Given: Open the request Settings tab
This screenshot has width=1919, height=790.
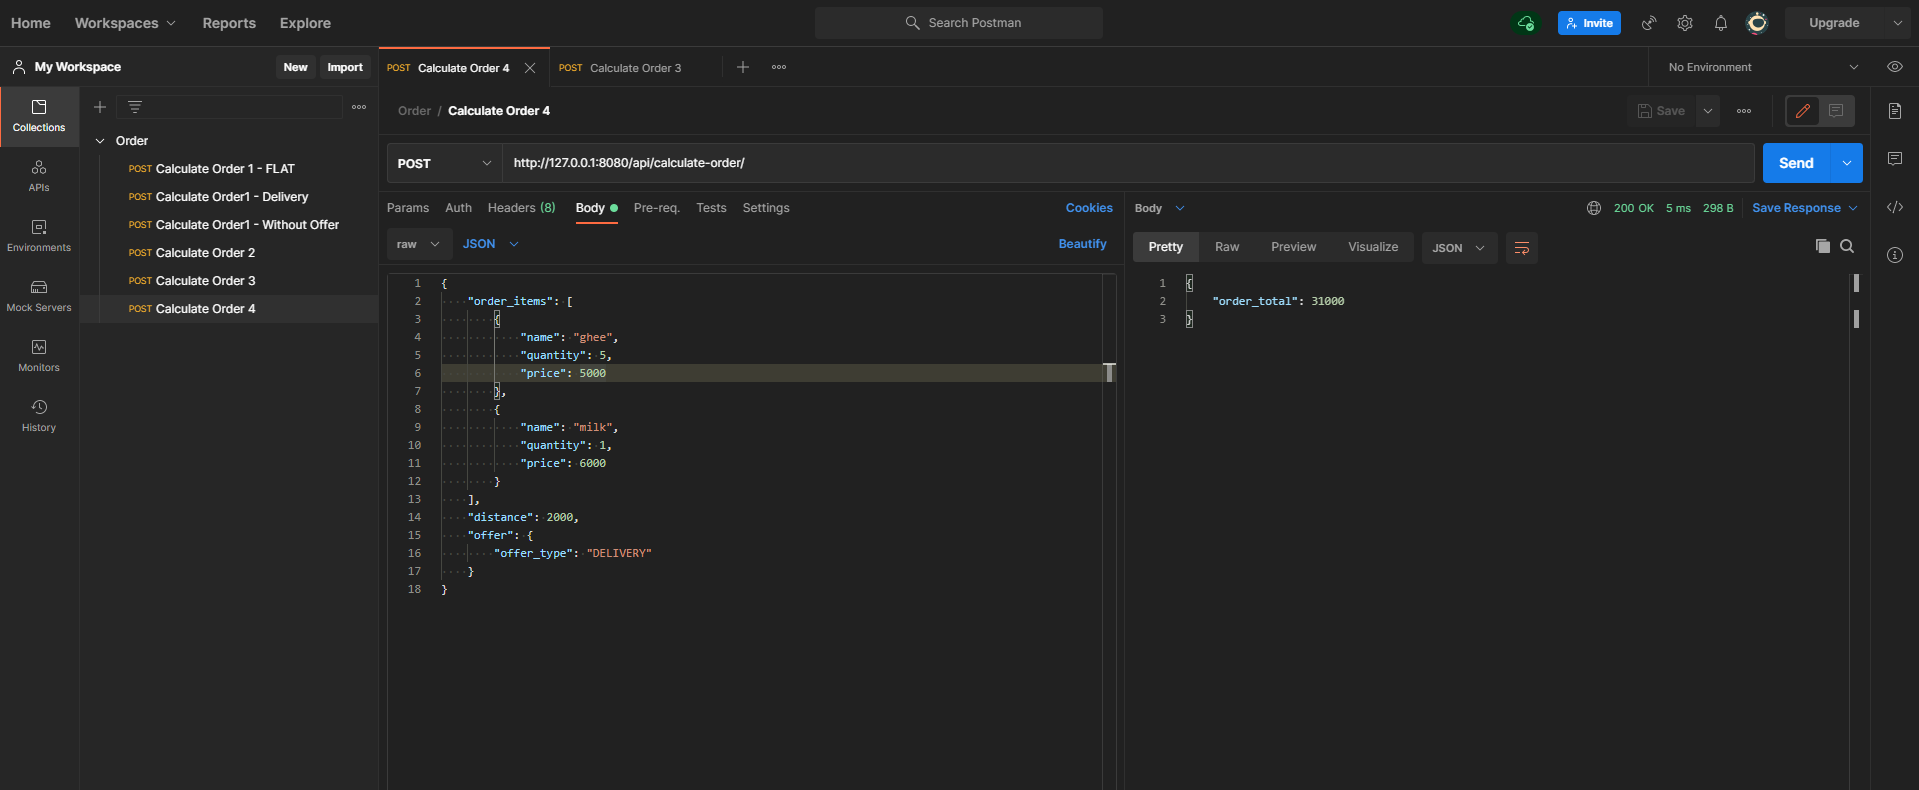Looking at the screenshot, I should 766,208.
